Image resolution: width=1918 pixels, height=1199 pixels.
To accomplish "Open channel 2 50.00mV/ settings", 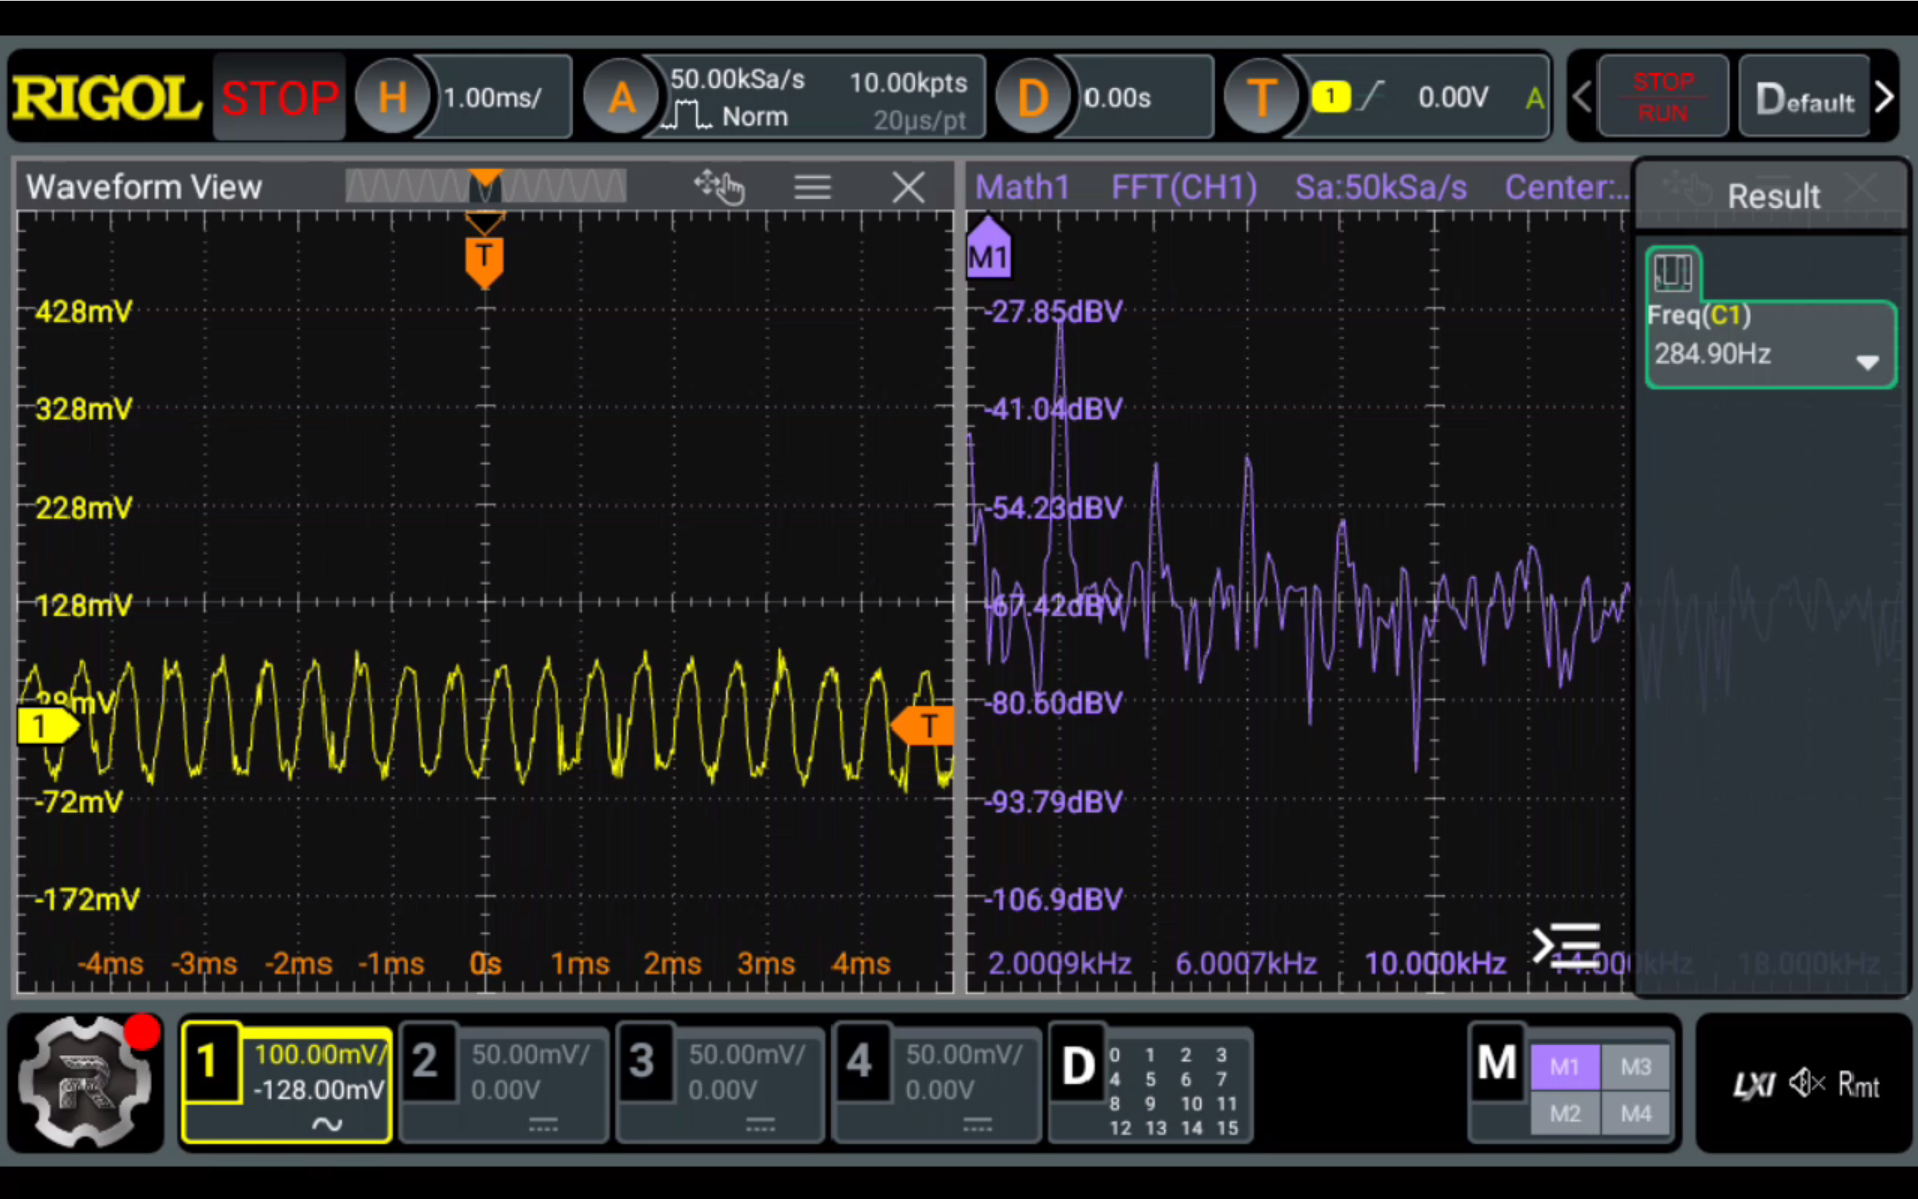I will point(531,1054).
